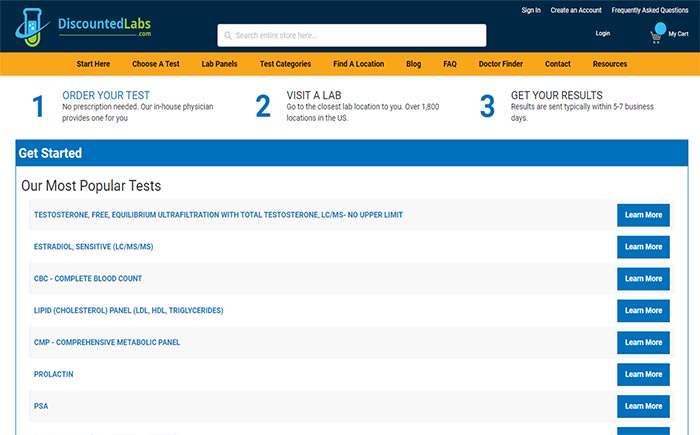Open the Sign In link
The width and height of the screenshot is (700, 435).
pyautogui.click(x=531, y=10)
